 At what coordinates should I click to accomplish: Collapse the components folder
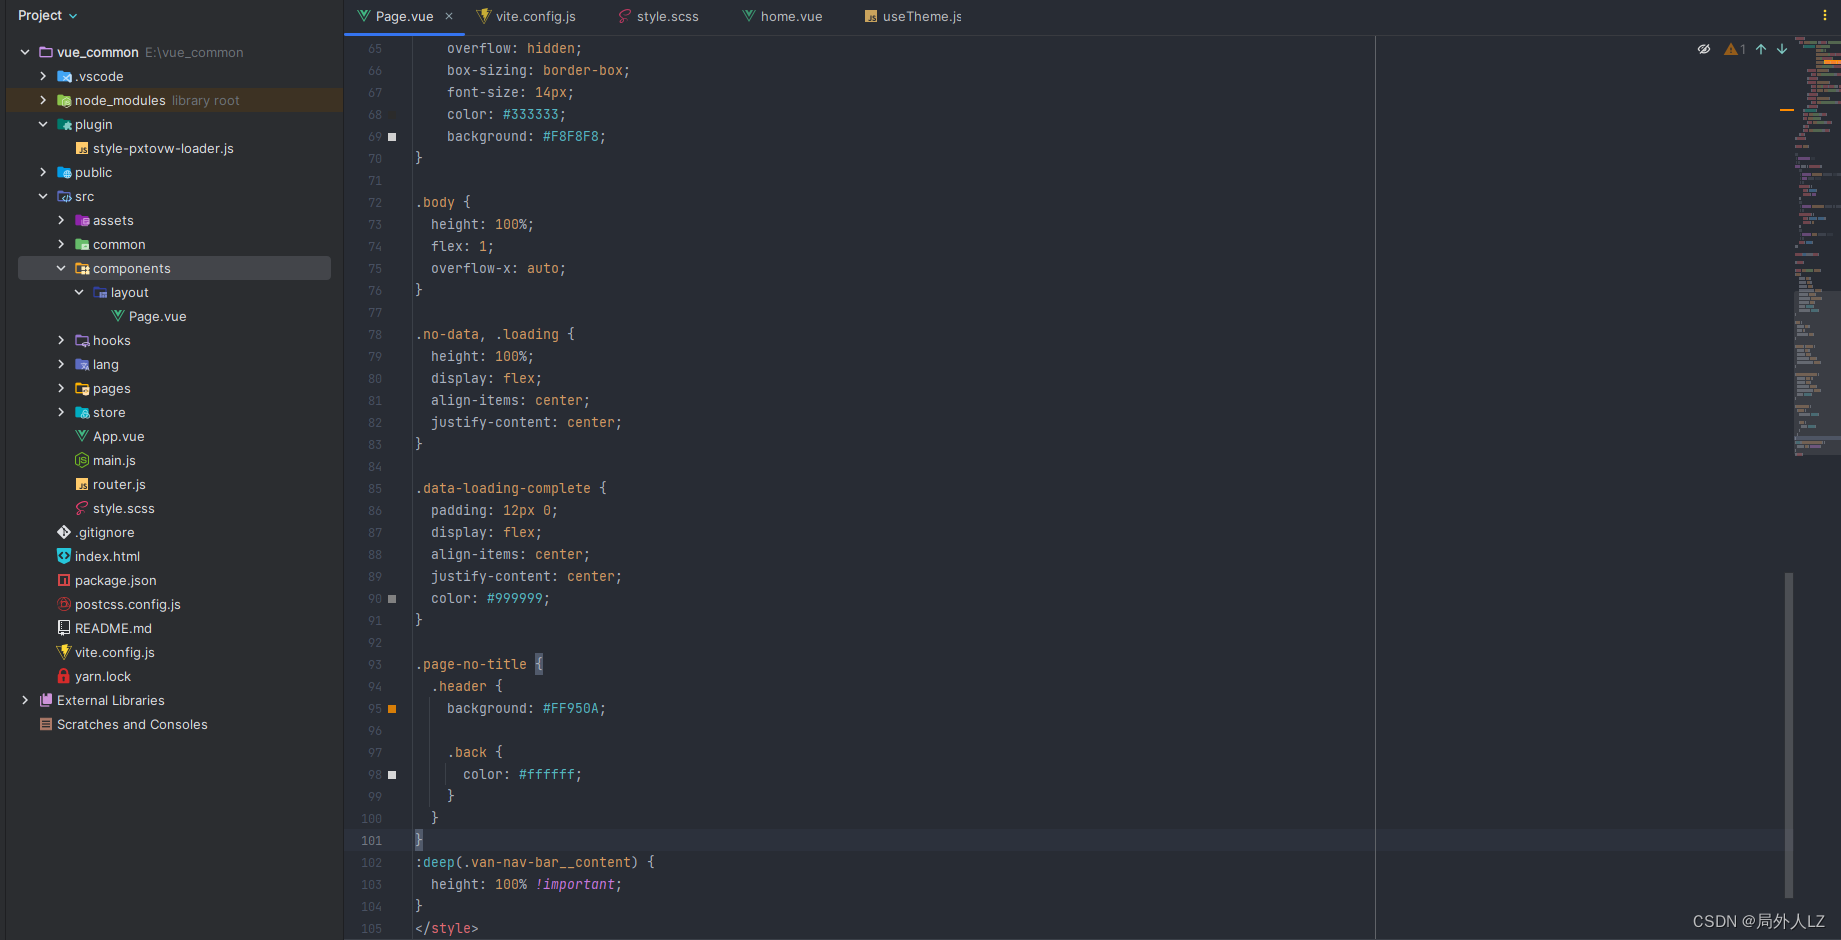[x=61, y=268]
